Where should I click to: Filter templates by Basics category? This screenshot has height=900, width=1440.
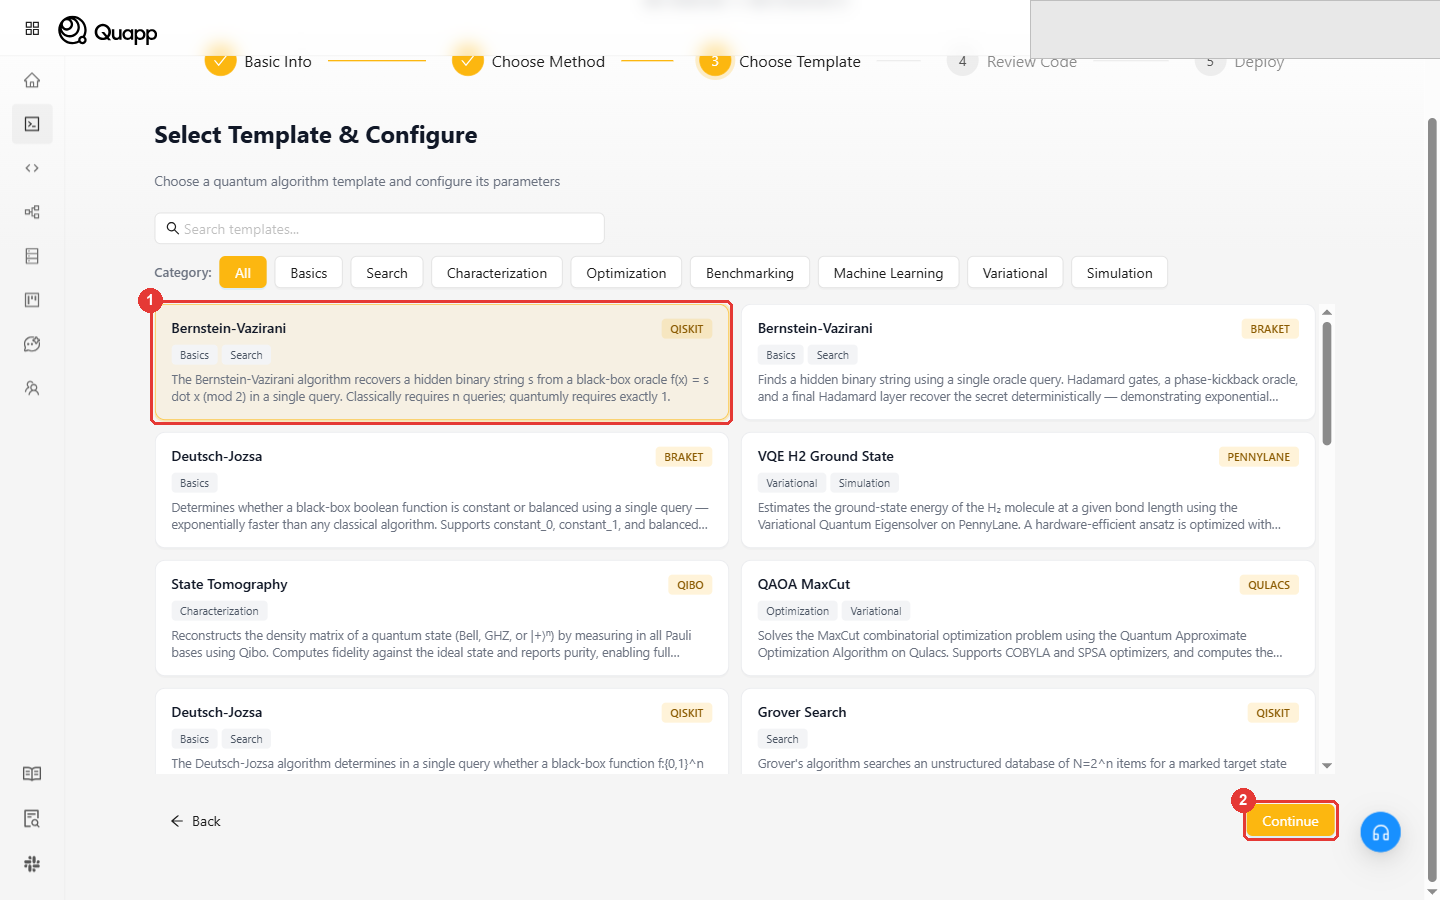(x=309, y=273)
